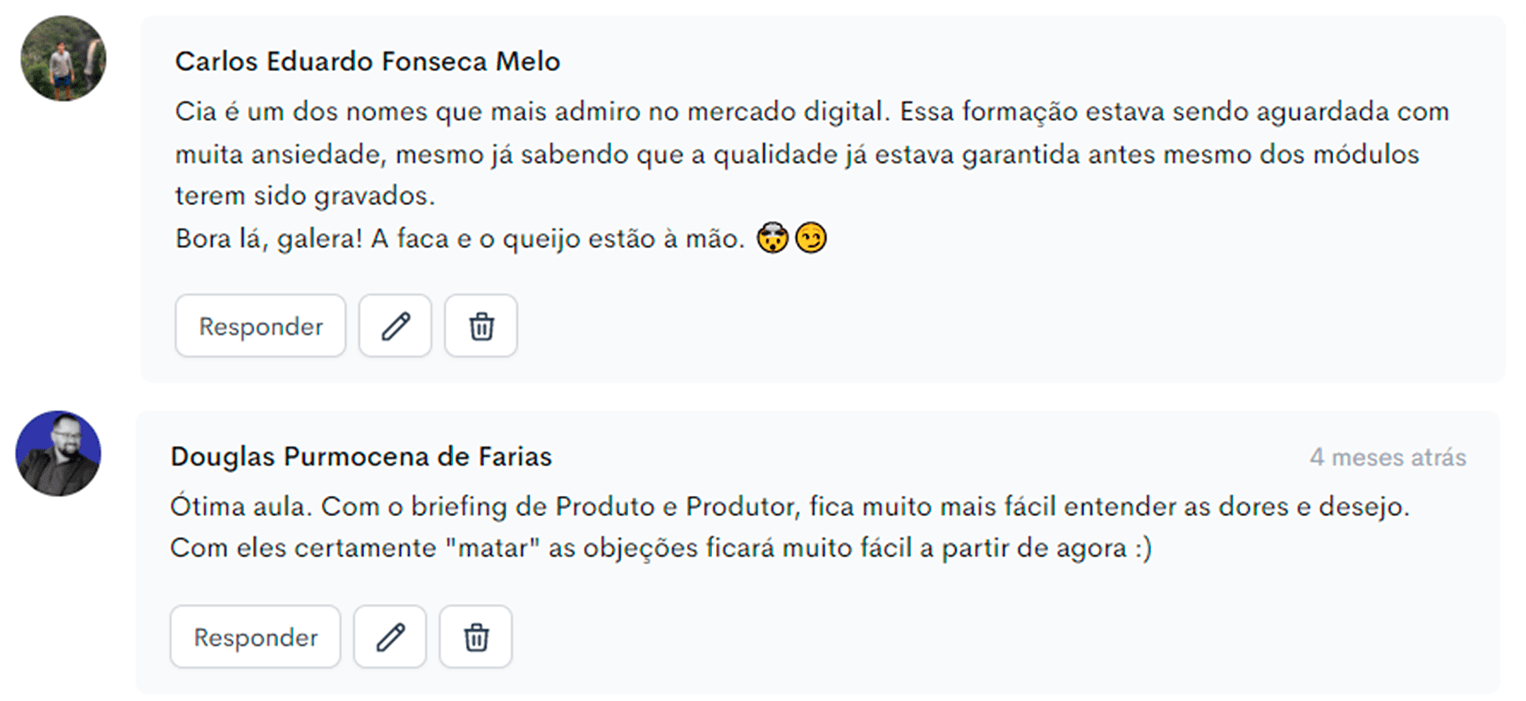The width and height of the screenshot is (1526, 701).
Task: Reply to Douglas's comment via Responder
Action: coord(256,637)
